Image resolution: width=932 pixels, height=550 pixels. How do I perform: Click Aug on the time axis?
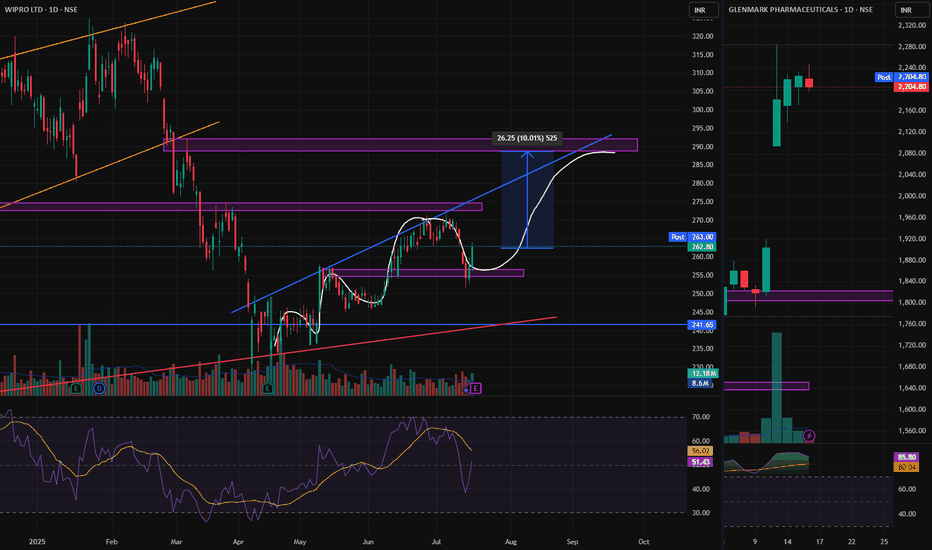click(x=510, y=542)
